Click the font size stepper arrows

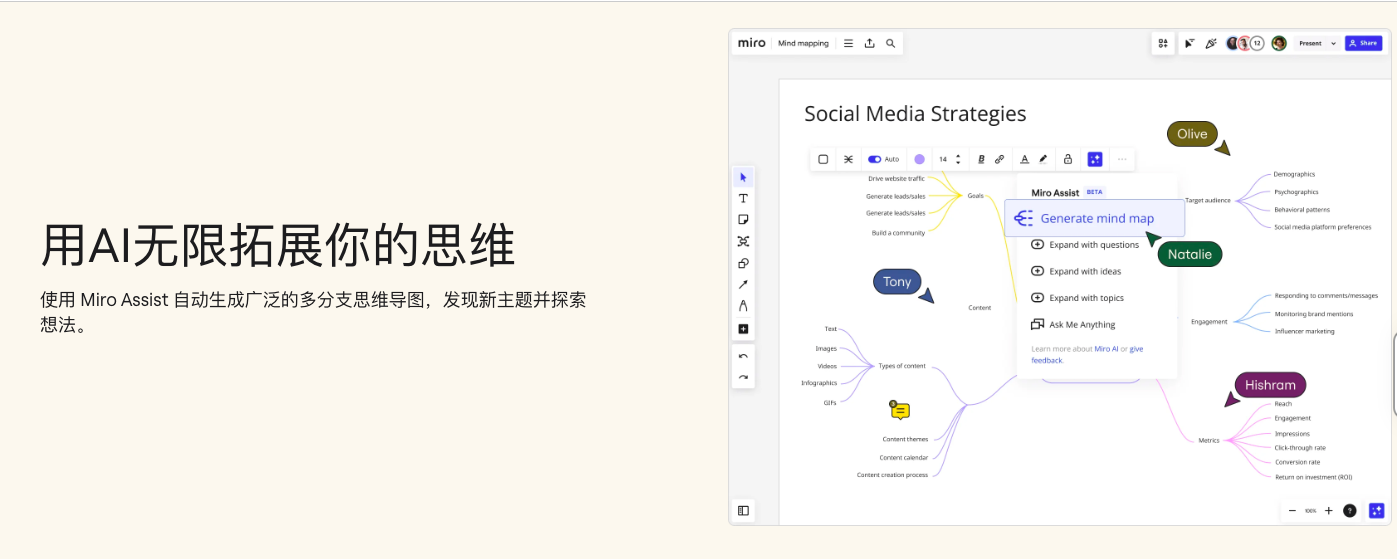tap(958, 159)
